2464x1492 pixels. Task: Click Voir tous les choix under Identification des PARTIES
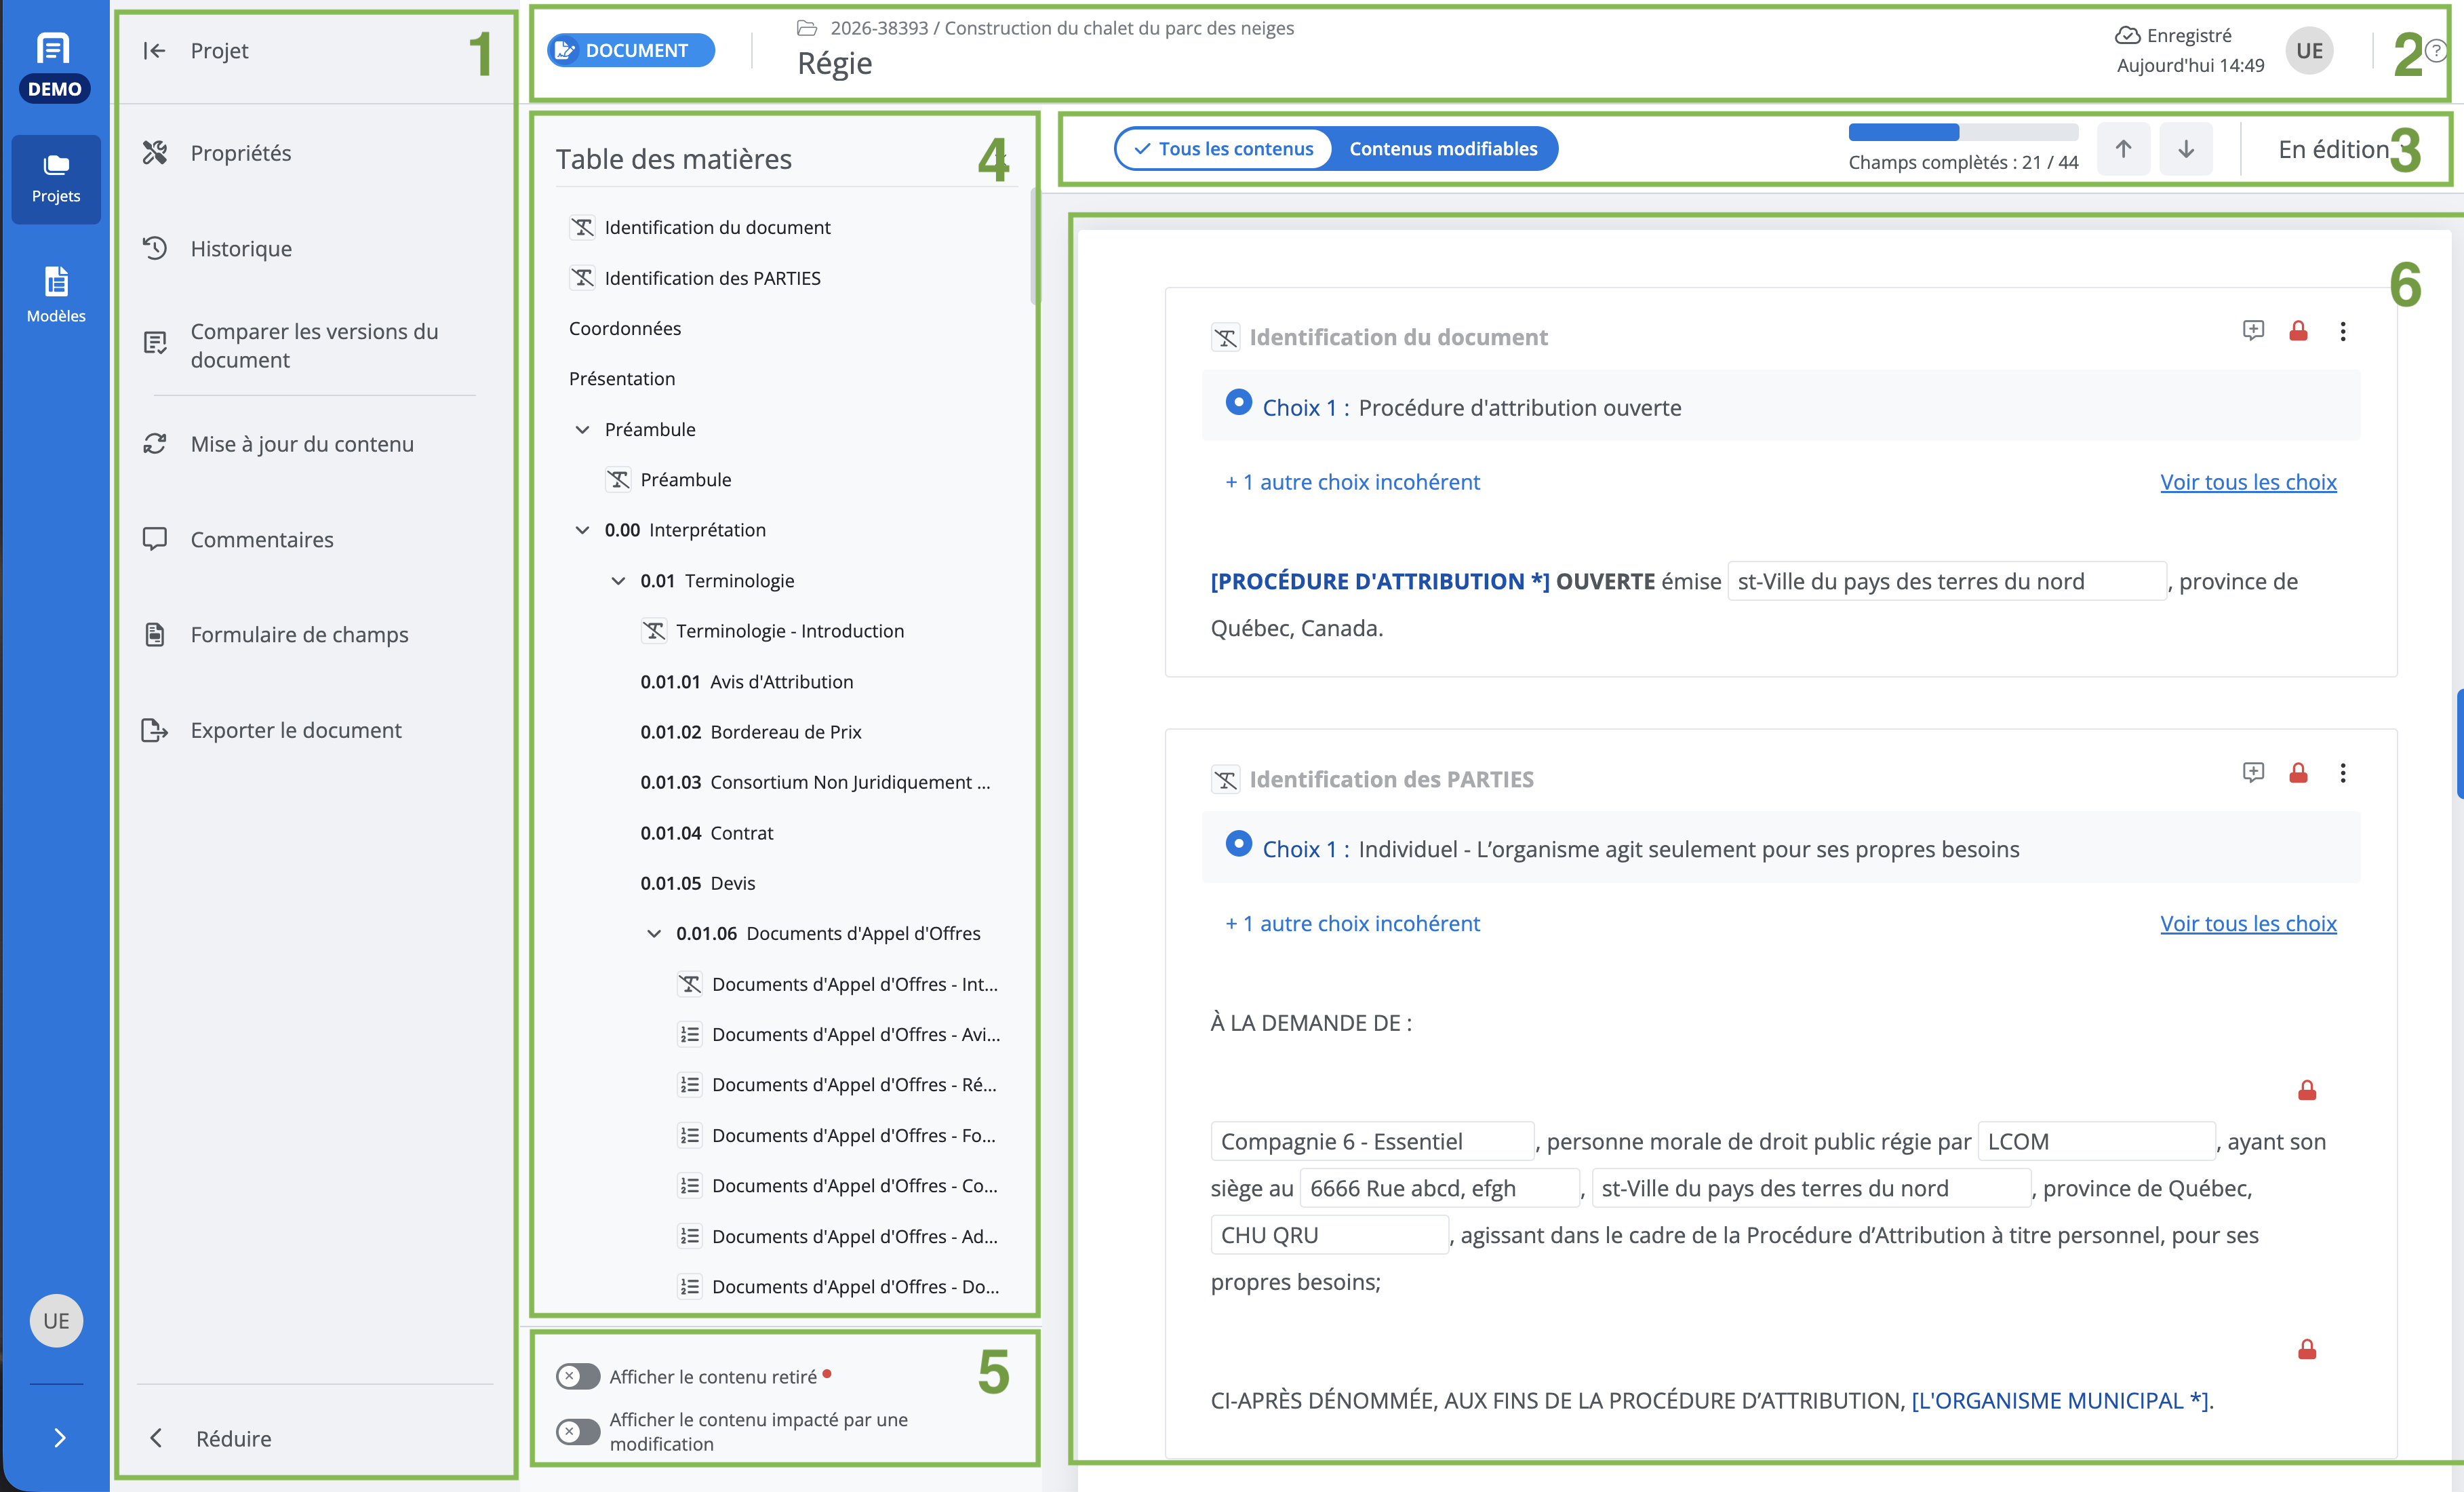coord(2248,923)
